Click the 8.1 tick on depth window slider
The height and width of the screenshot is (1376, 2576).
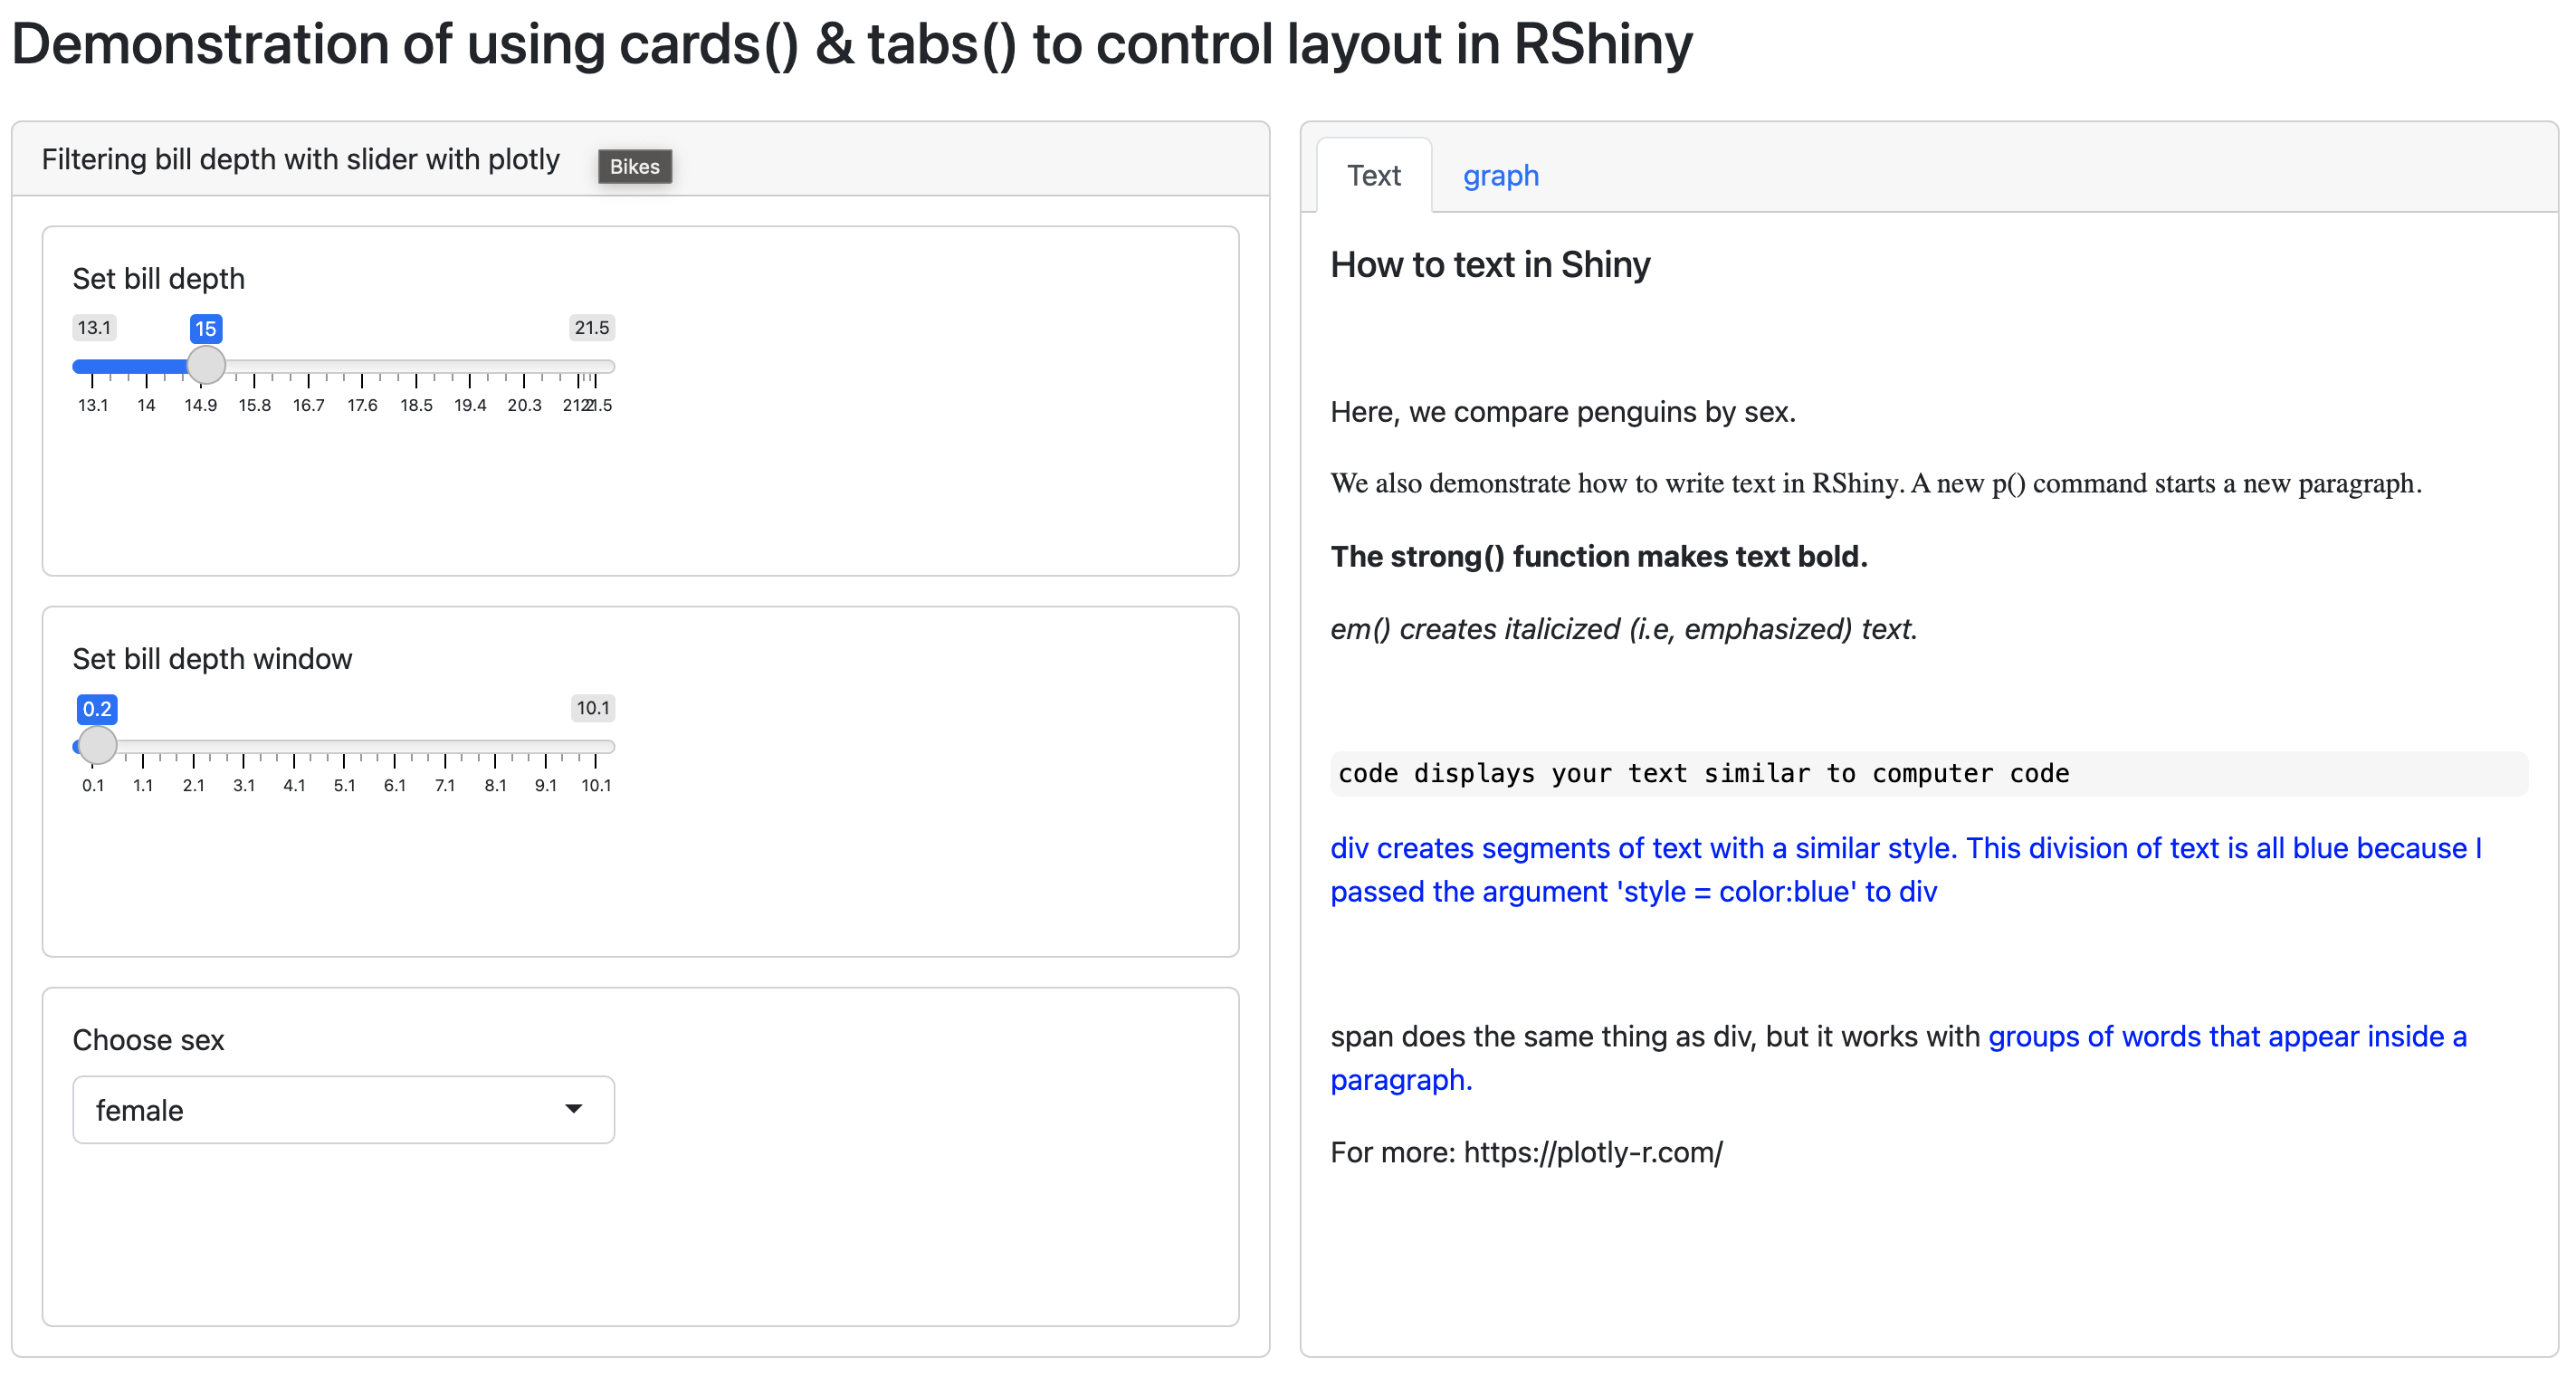(495, 785)
